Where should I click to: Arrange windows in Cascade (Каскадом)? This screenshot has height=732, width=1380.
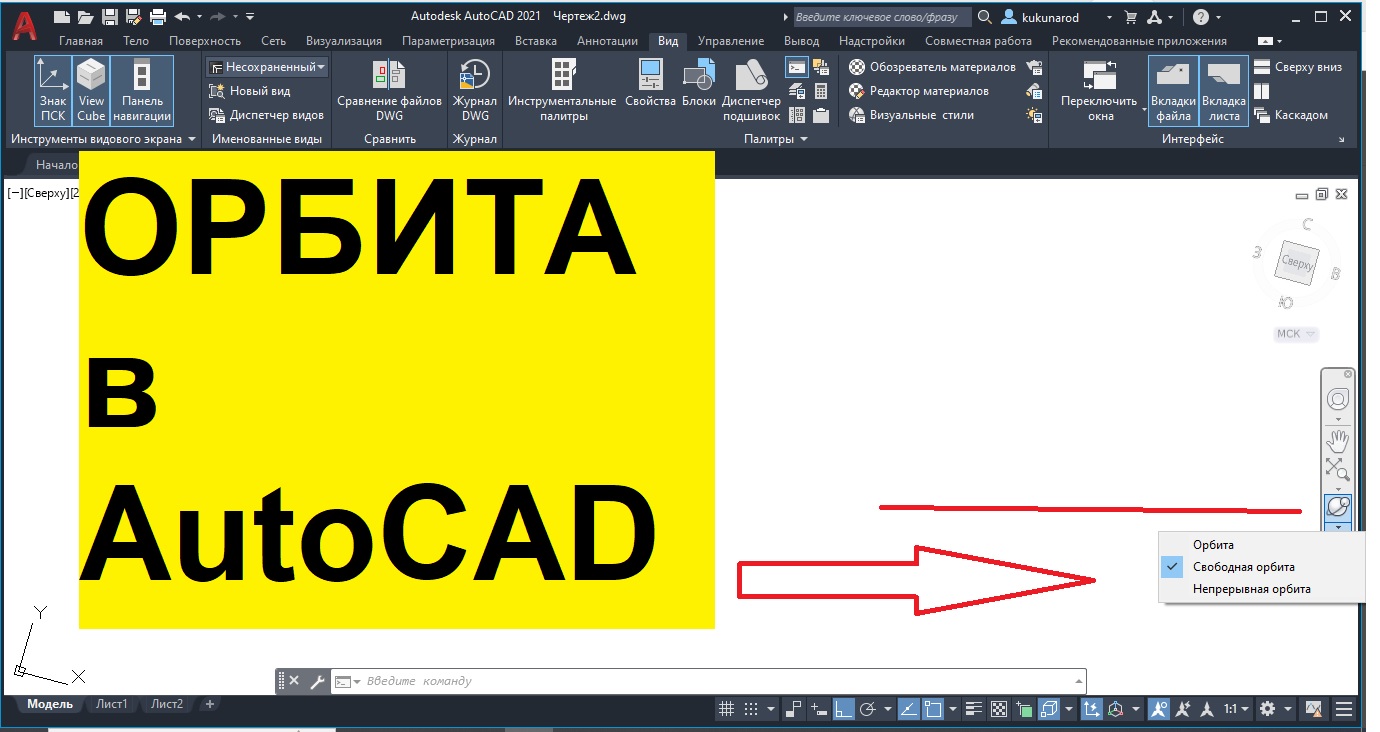pos(1290,115)
